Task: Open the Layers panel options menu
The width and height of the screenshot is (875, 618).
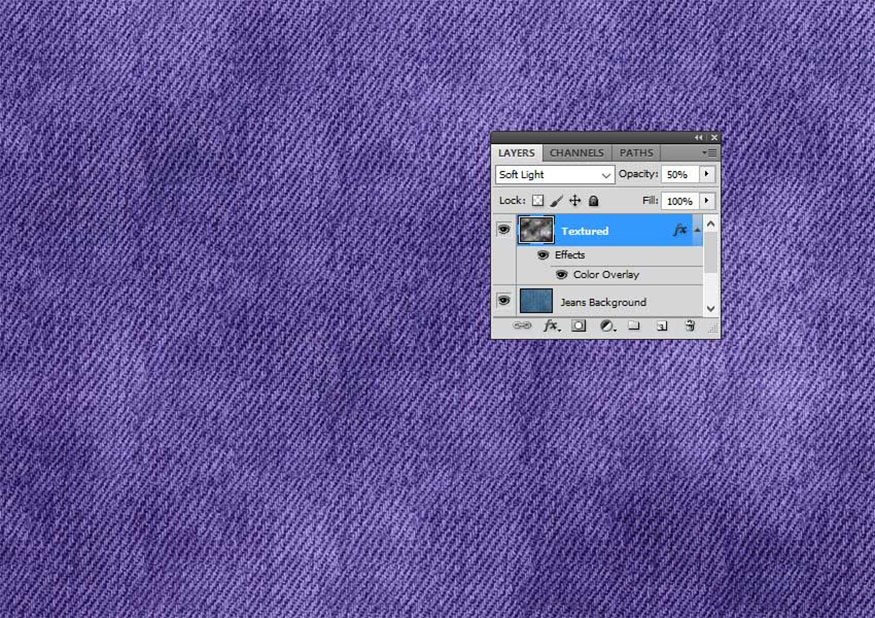Action: (708, 153)
